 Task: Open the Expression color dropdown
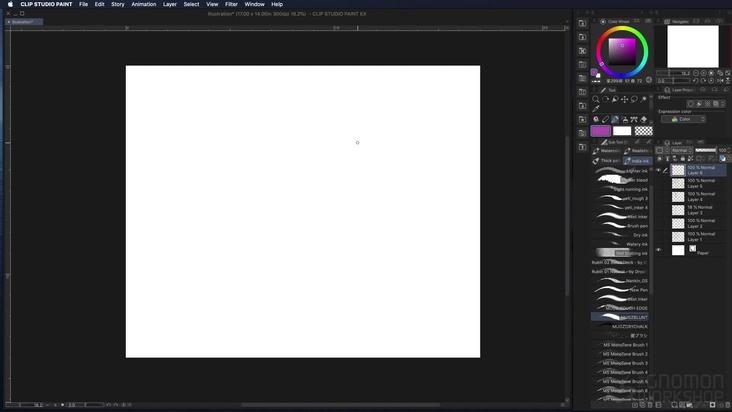coord(686,119)
